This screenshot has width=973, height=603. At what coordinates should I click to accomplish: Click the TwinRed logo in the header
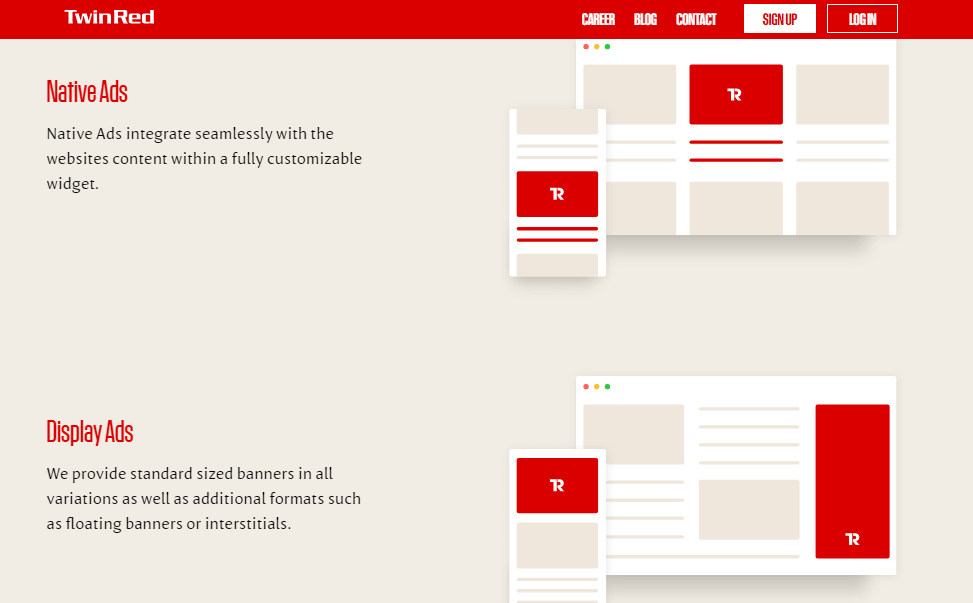(x=109, y=17)
